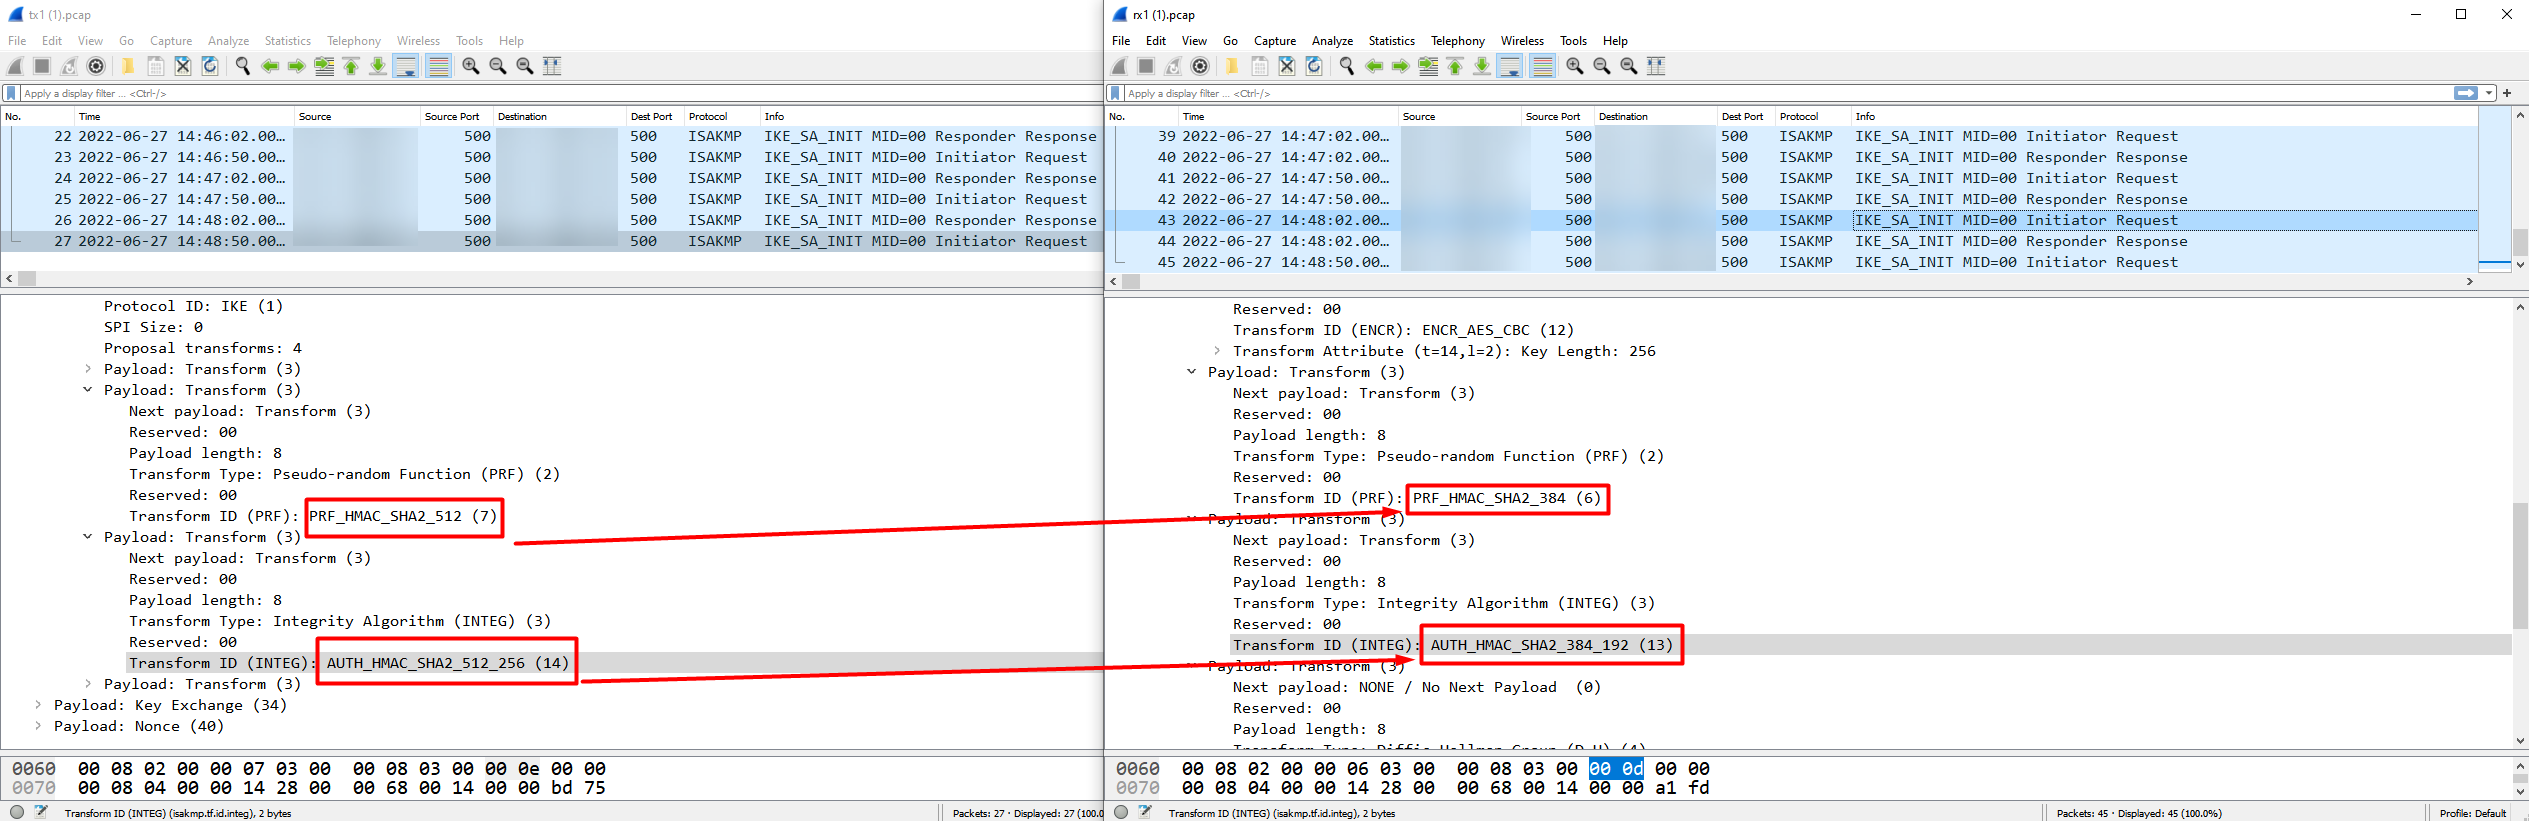This screenshot has width=2529, height=821.
Task: Open the Statistics menu in rx1 window
Action: click(1391, 41)
